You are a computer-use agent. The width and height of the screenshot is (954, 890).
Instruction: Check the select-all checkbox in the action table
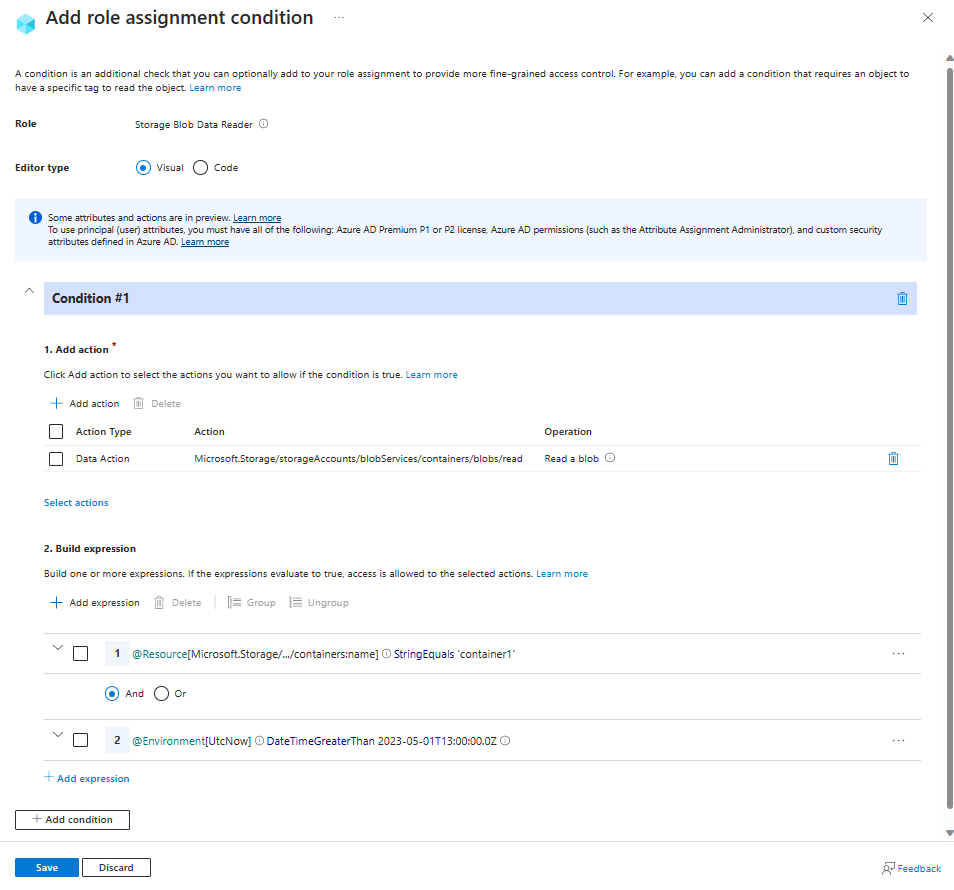coord(56,431)
